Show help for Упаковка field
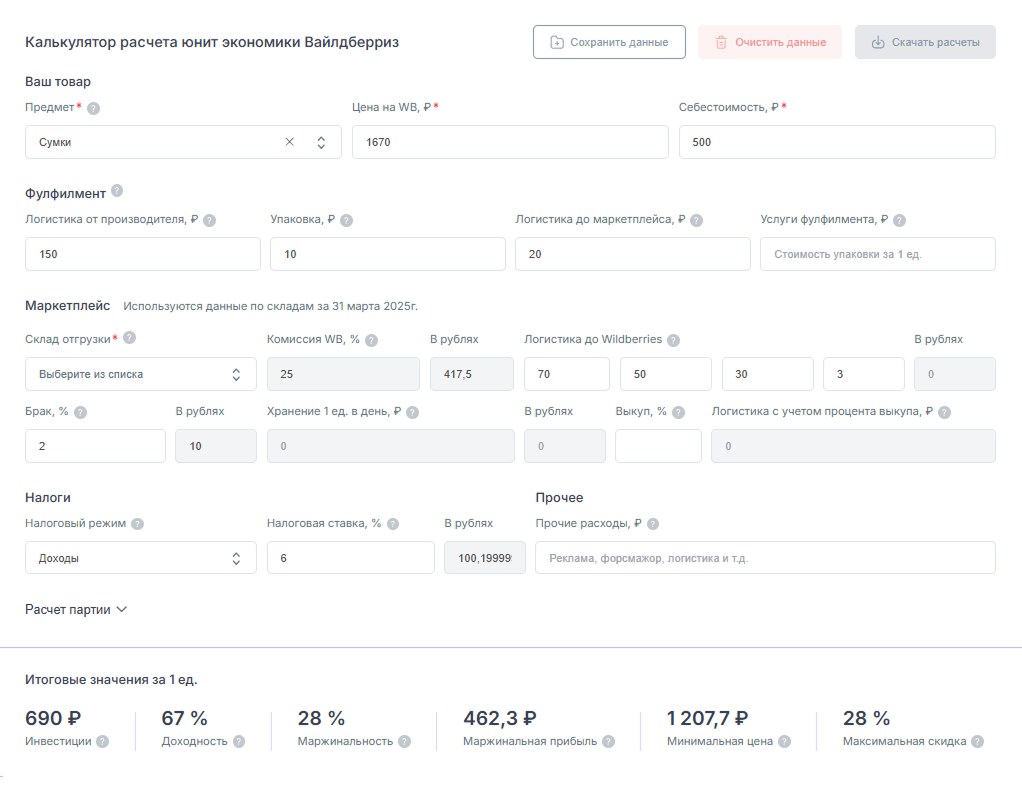Viewport: 1022px width, 792px height. pos(347,220)
